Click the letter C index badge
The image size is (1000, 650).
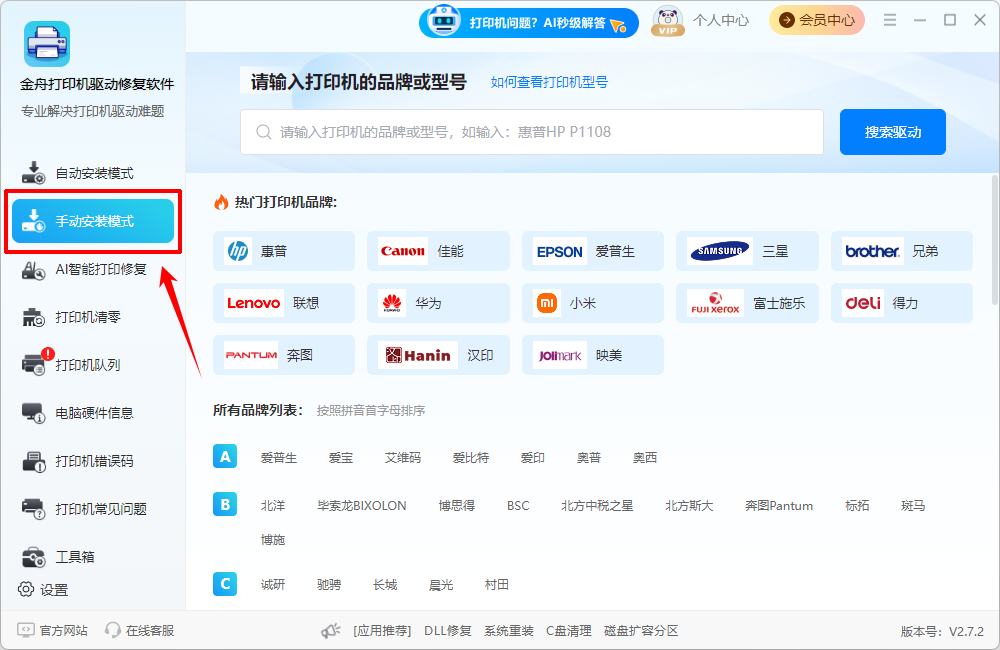click(225, 584)
